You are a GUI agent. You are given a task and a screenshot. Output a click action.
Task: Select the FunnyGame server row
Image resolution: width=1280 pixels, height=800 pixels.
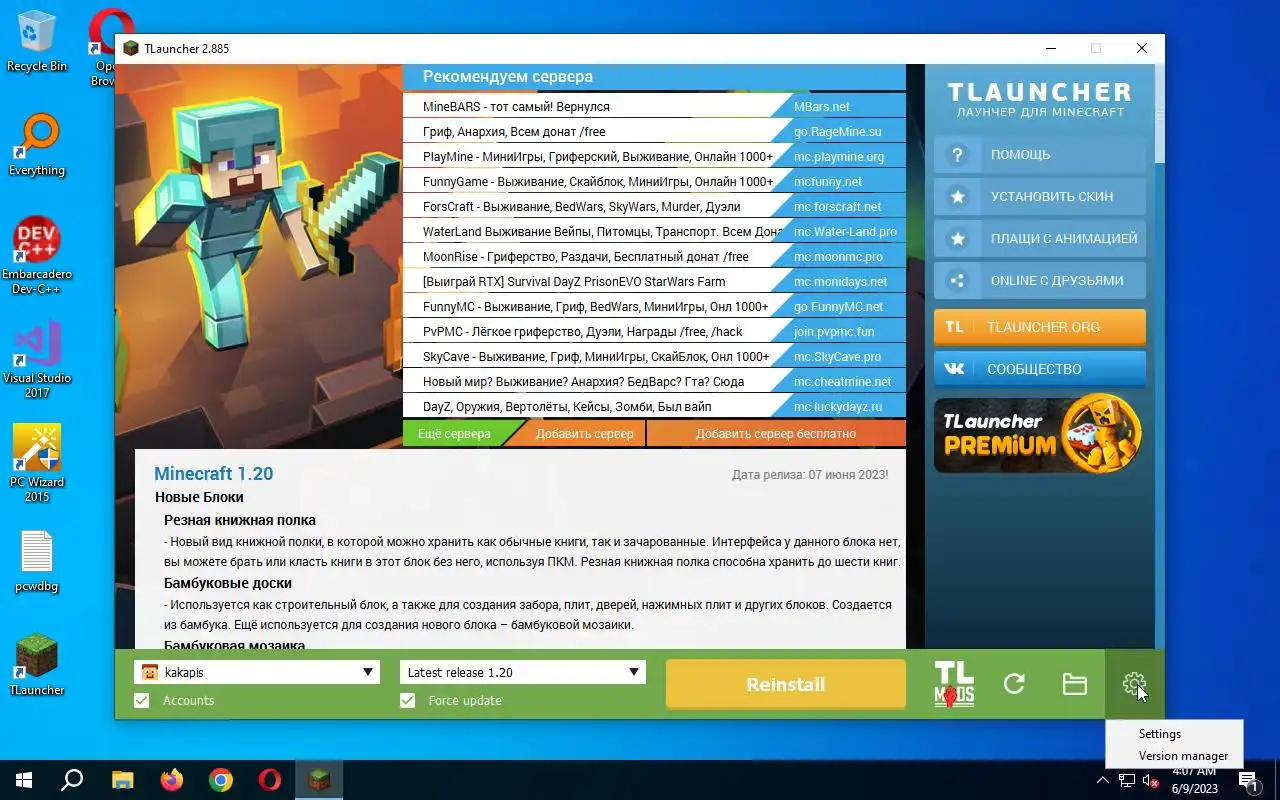coord(654,181)
